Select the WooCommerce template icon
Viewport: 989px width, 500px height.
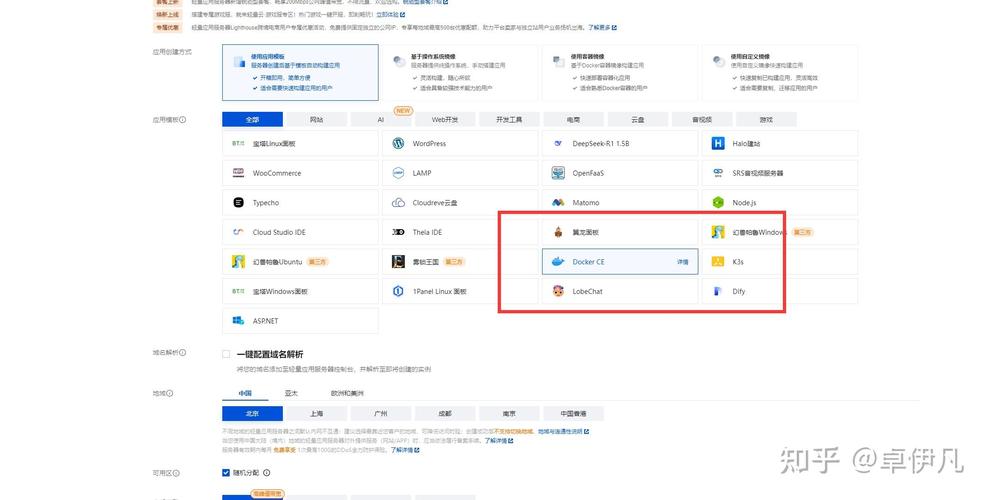(238, 173)
